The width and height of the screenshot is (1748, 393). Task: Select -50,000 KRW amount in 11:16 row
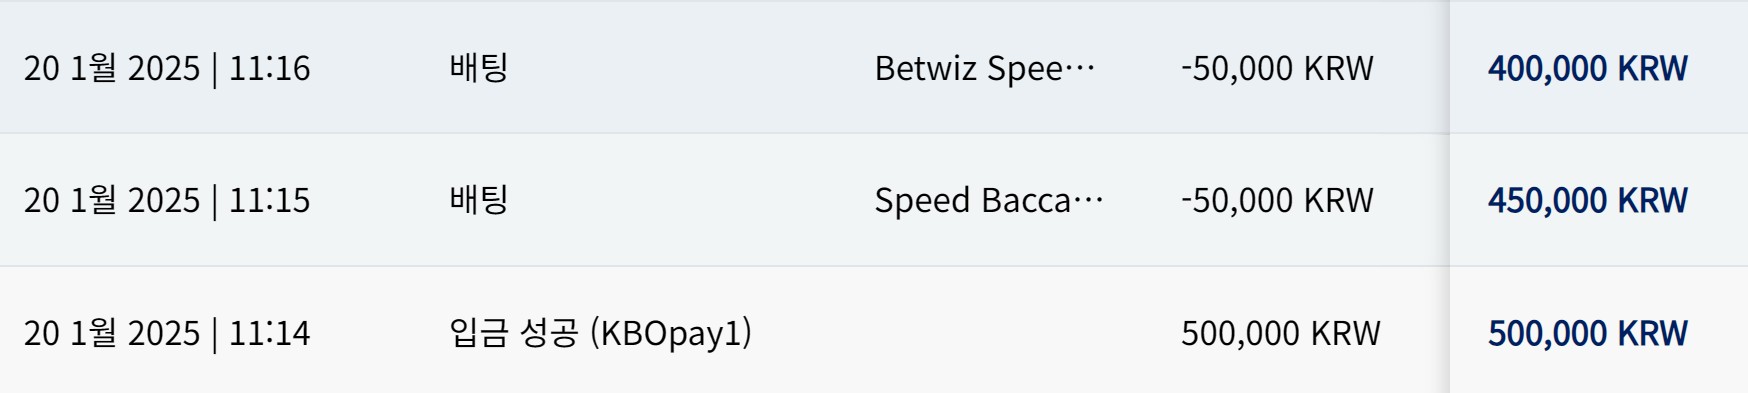pos(1277,68)
